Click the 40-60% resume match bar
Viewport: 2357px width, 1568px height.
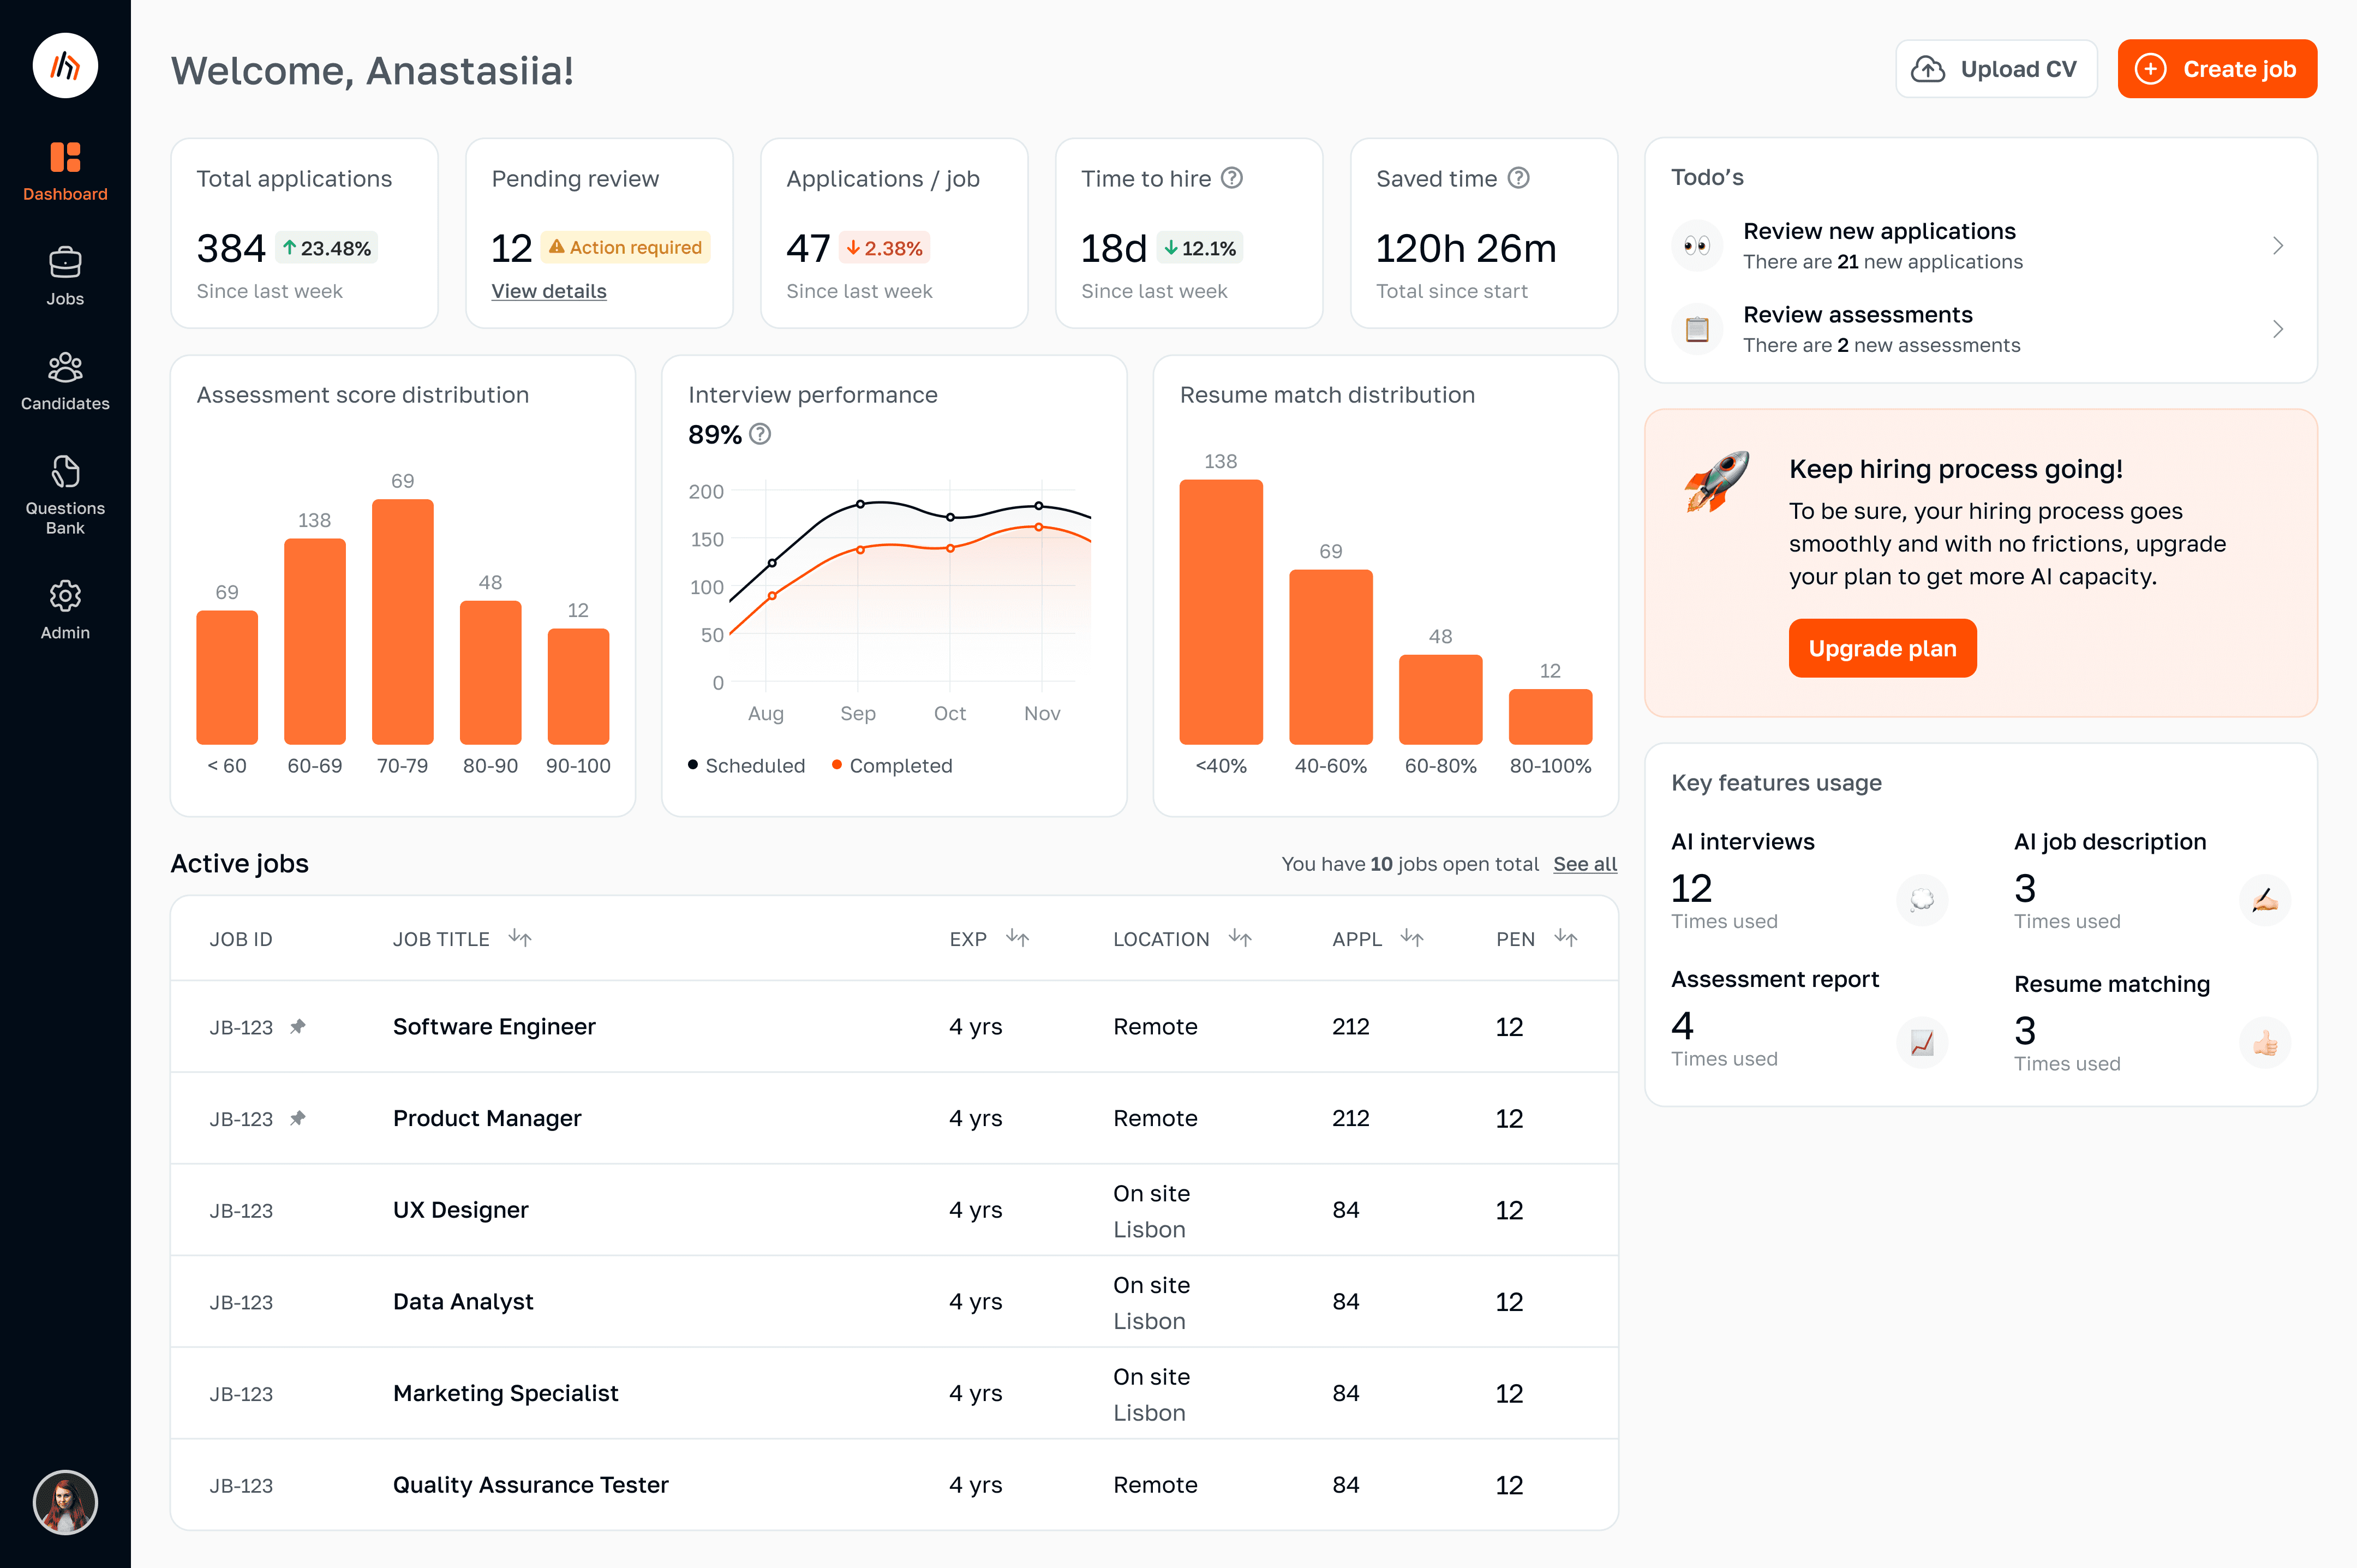click(x=1331, y=657)
